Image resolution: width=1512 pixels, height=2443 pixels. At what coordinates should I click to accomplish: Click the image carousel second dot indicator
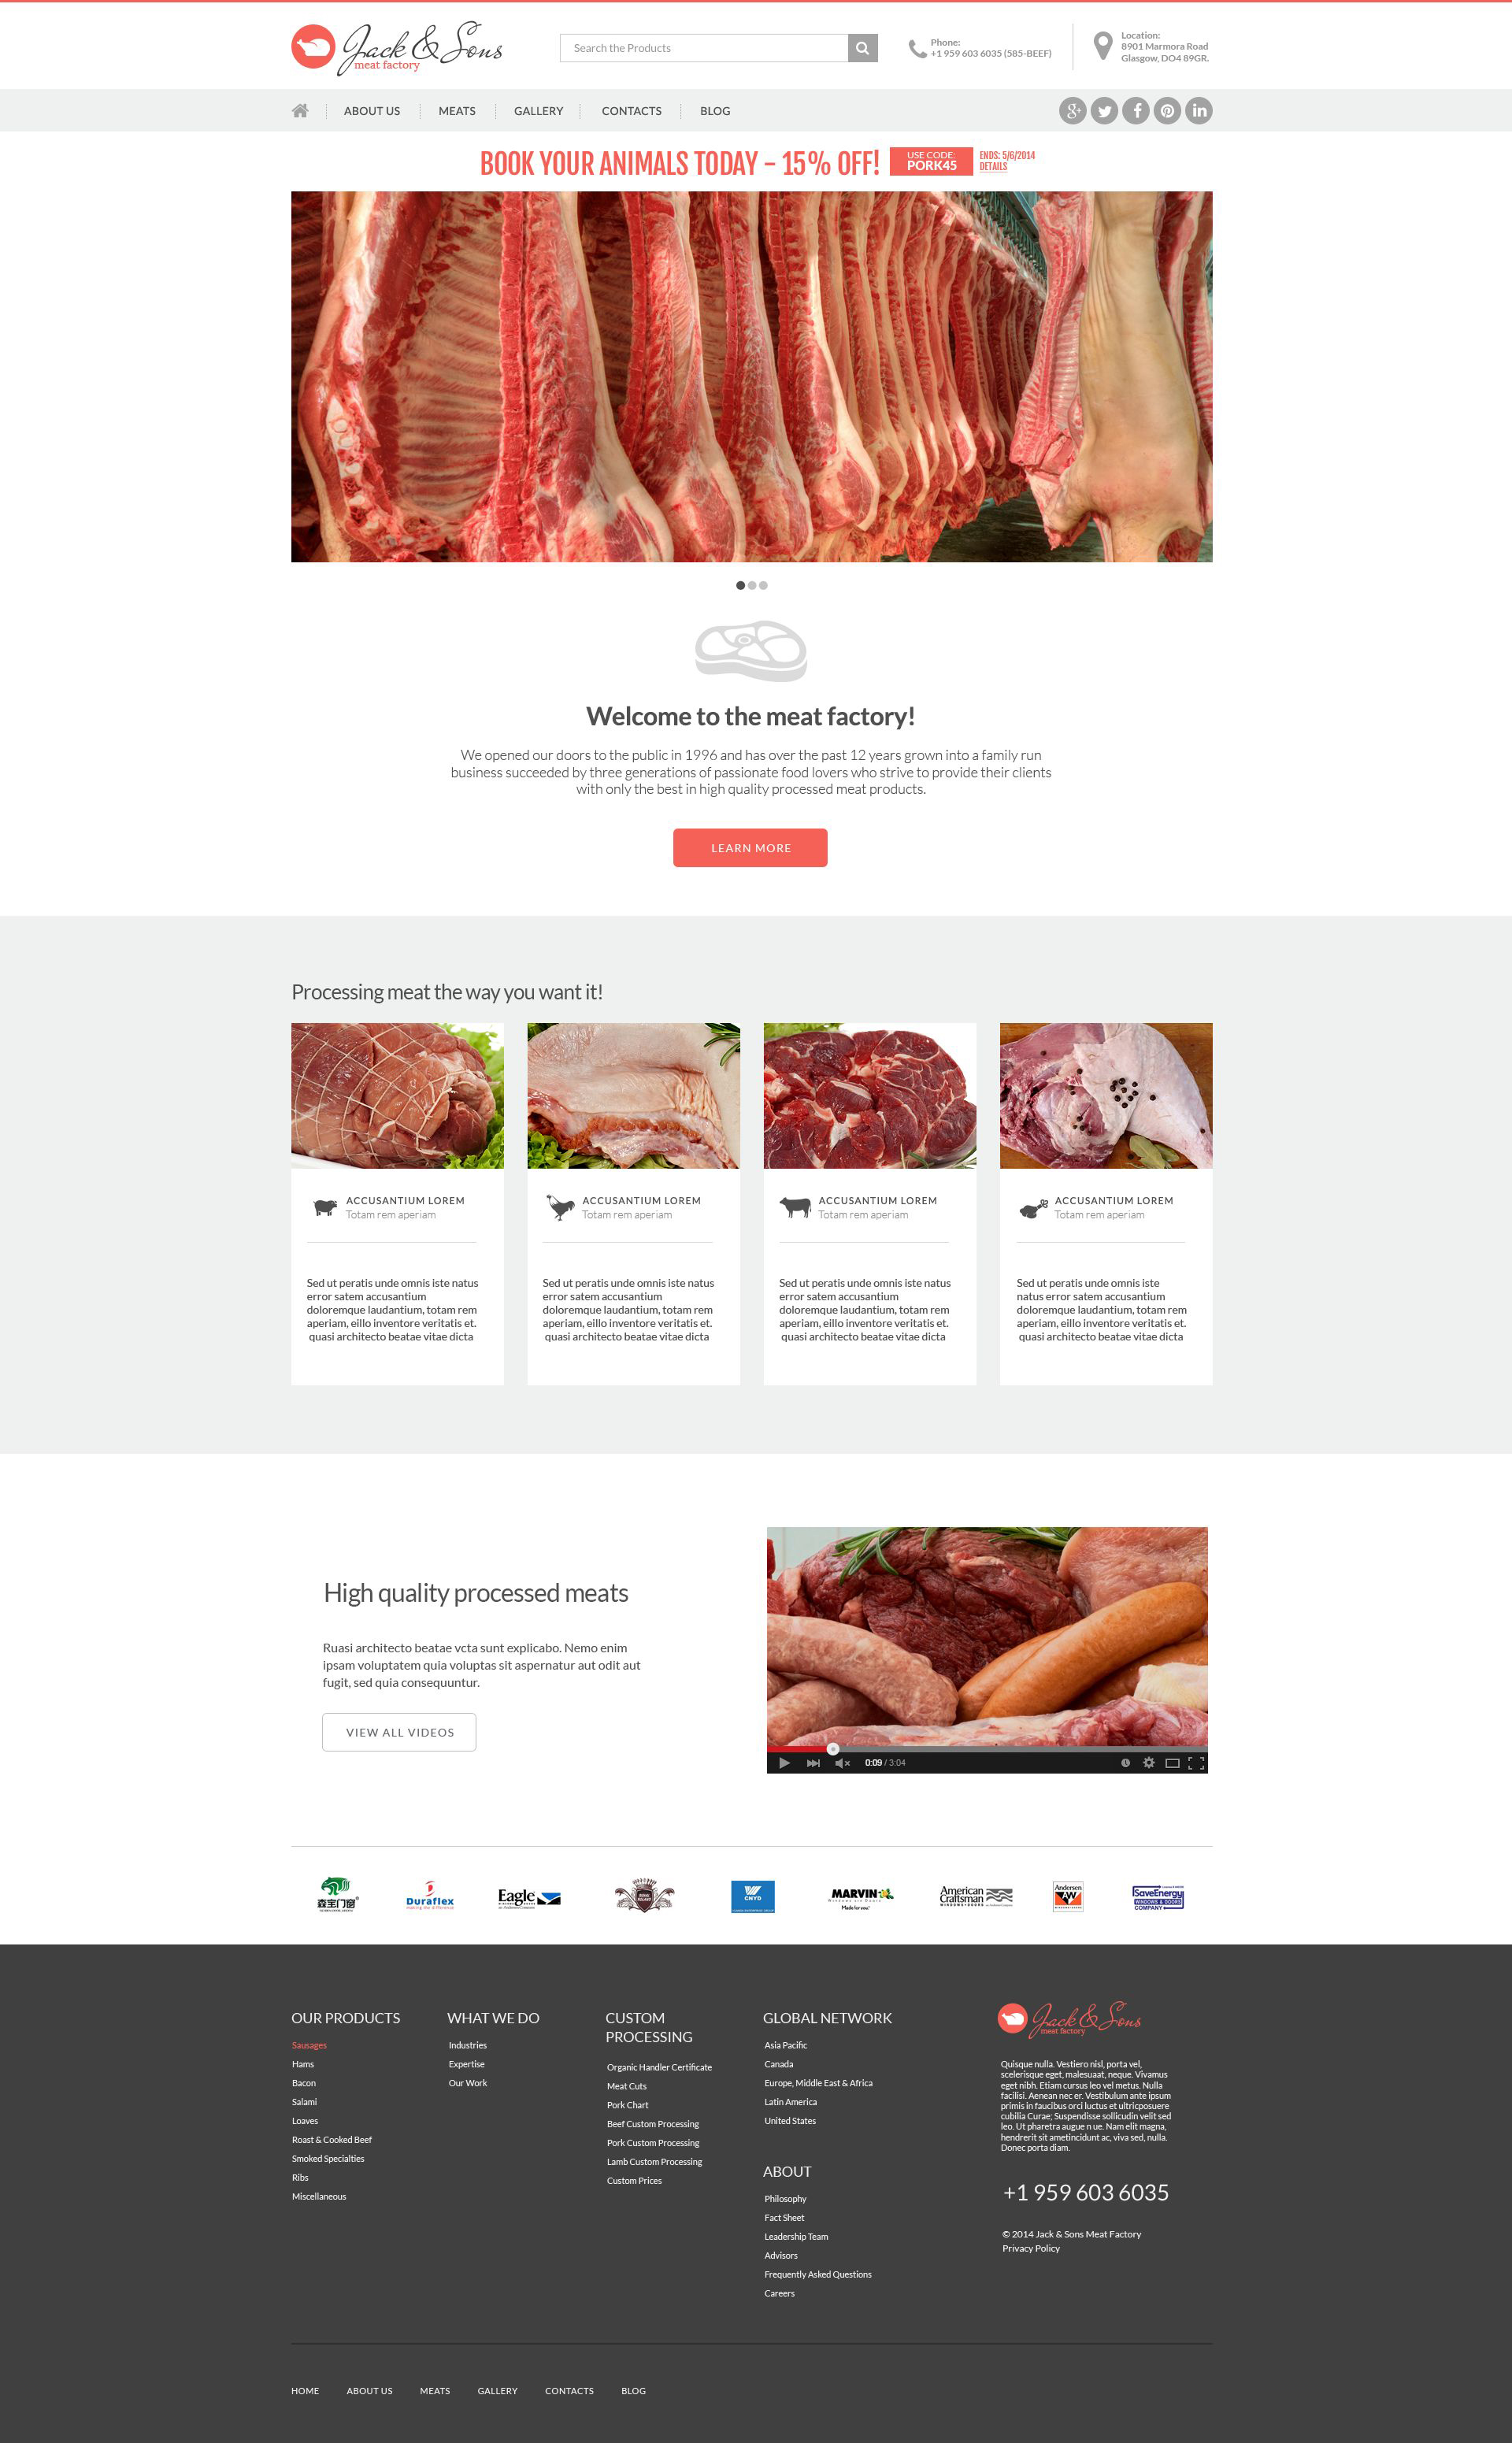point(754,588)
